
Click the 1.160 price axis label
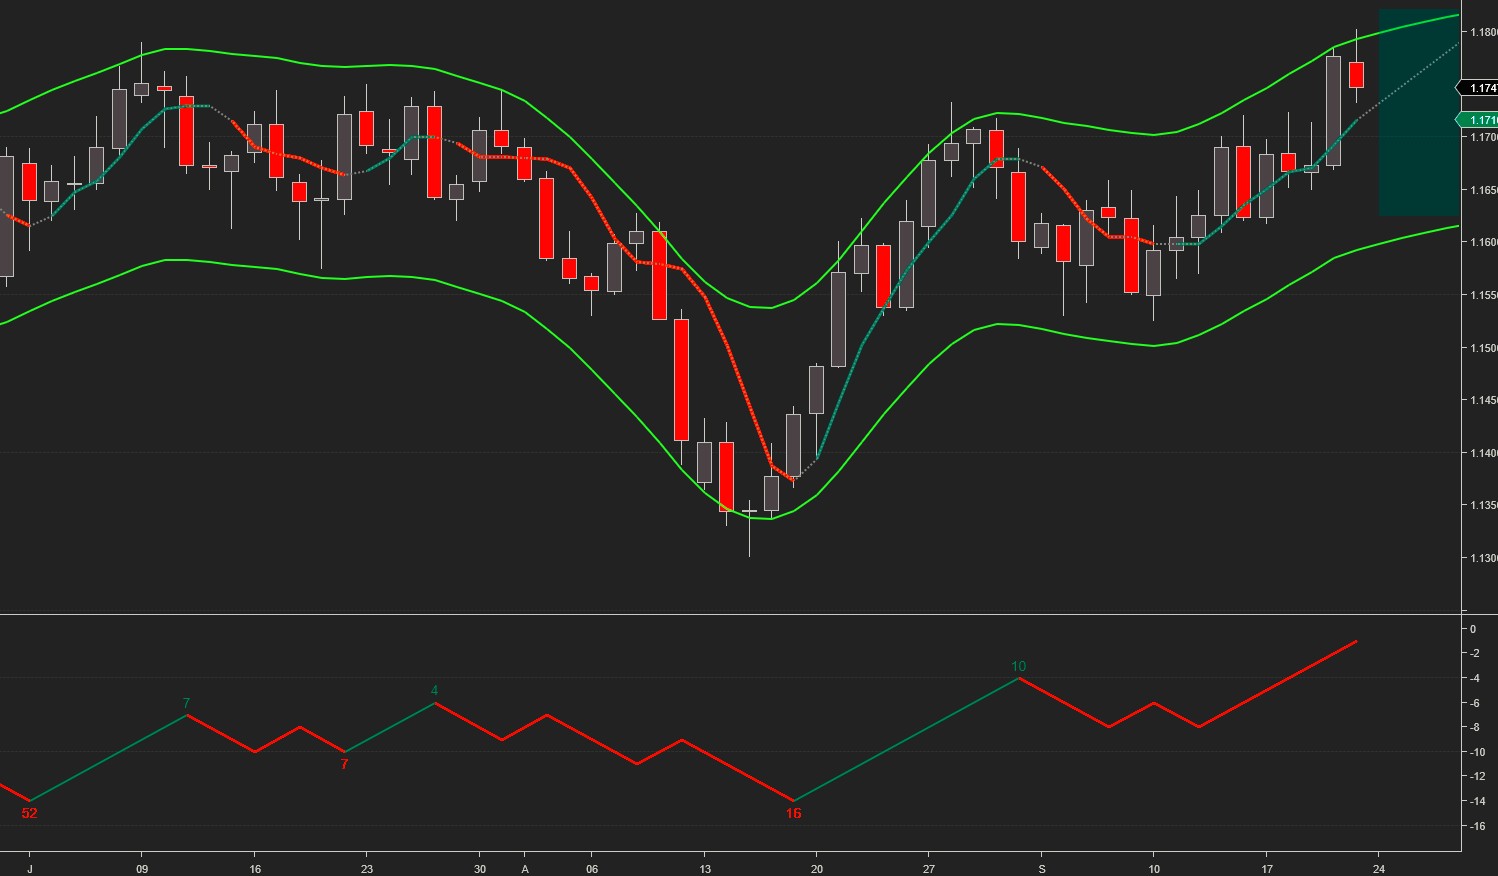(1483, 242)
